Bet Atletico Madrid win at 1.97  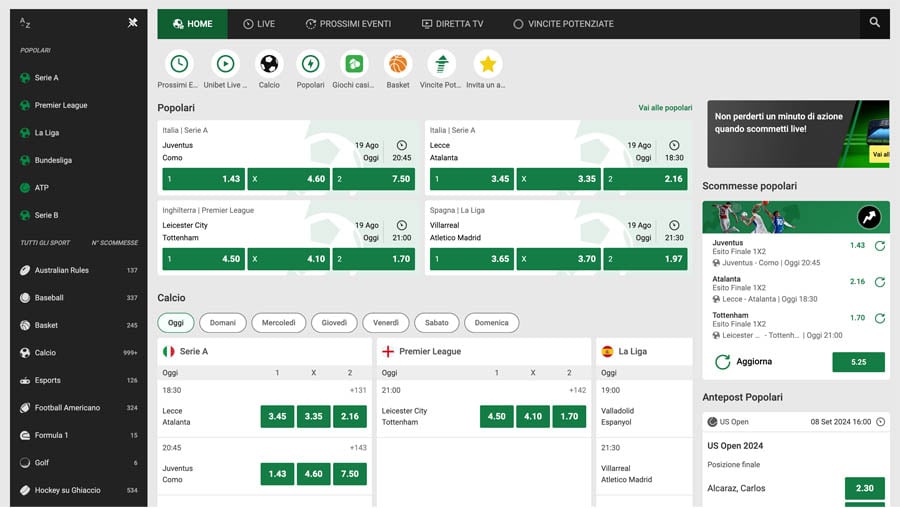tap(646, 259)
